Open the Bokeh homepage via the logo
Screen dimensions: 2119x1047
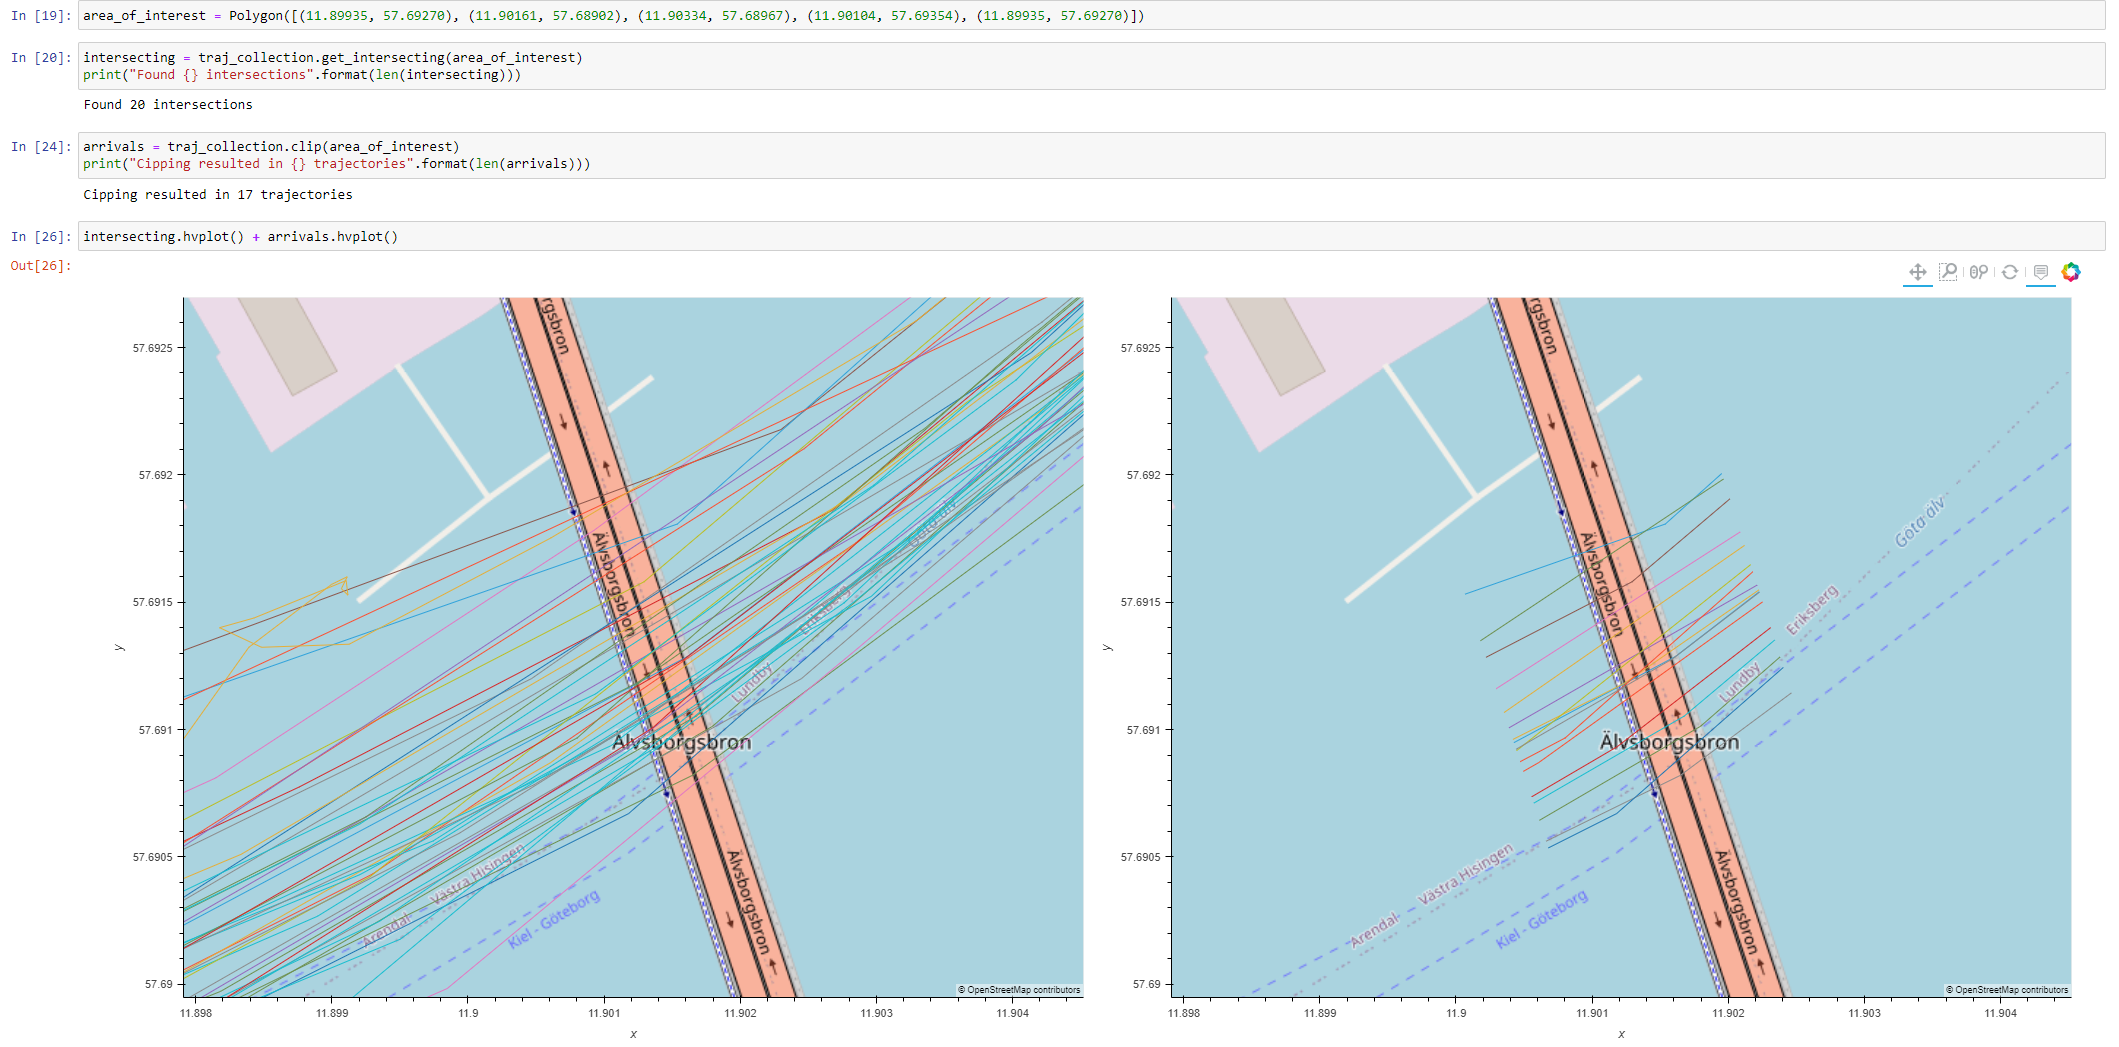tap(2071, 270)
